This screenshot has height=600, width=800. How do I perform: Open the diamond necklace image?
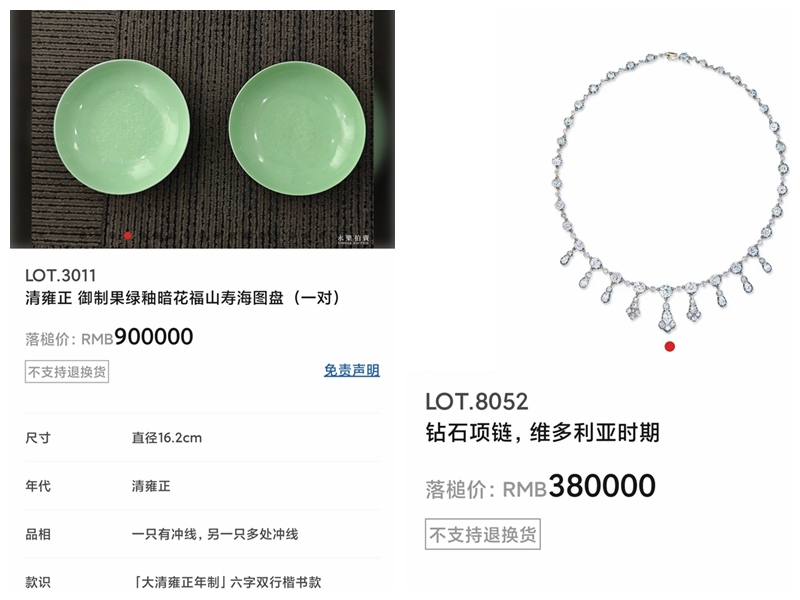(x=670, y=193)
